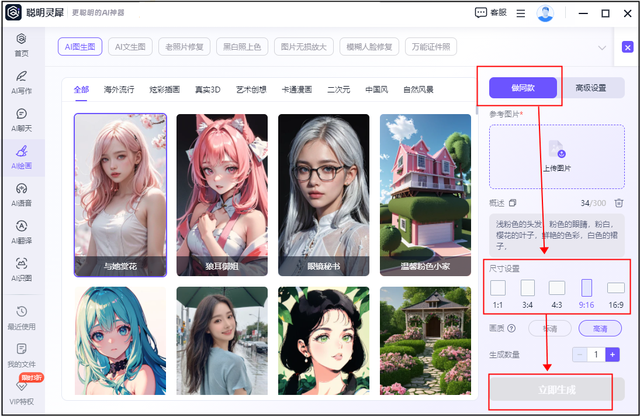Click the 画质 help question icon
The image size is (640, 416).
click(511, 328)
